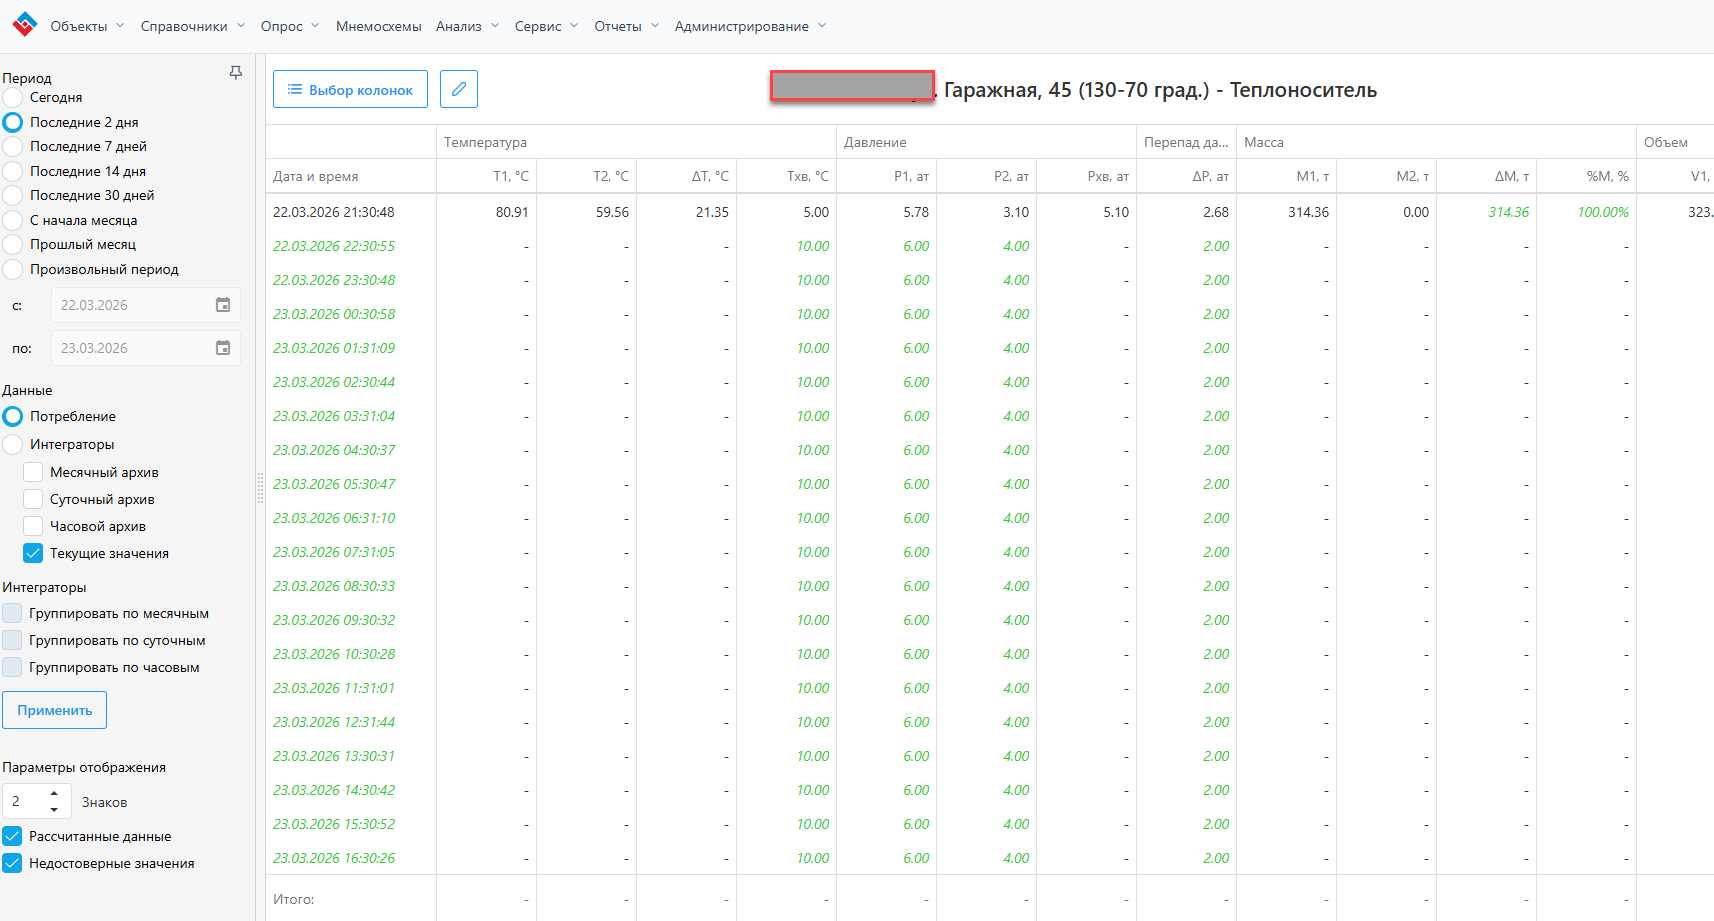Pin the left filter panel
1714x921 pixels.
tap(236, 73)
